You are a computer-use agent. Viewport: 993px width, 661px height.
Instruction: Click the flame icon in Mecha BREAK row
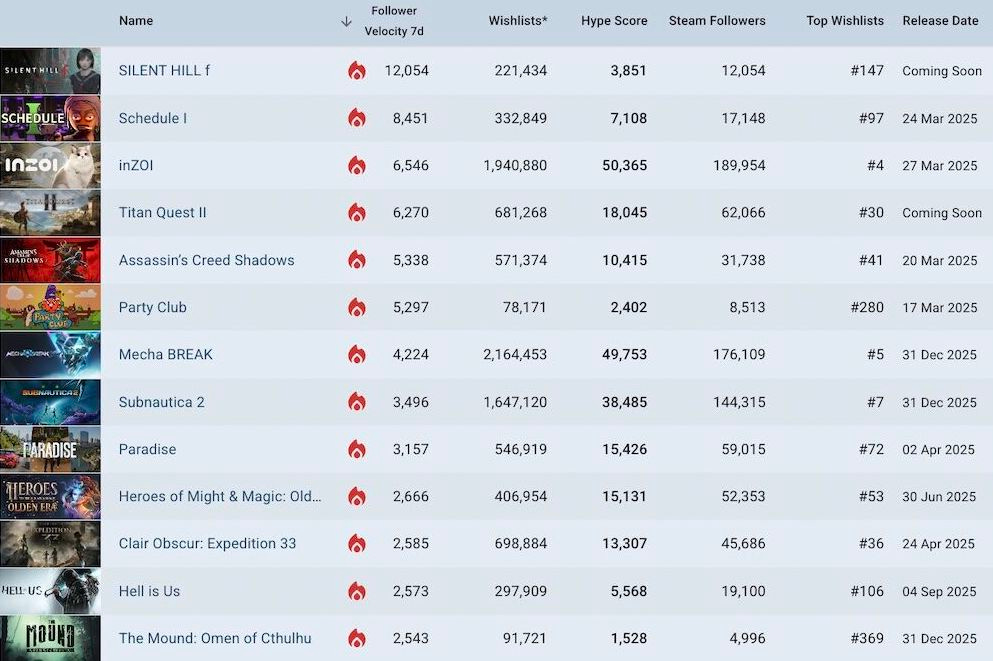(x=357, y=355)
